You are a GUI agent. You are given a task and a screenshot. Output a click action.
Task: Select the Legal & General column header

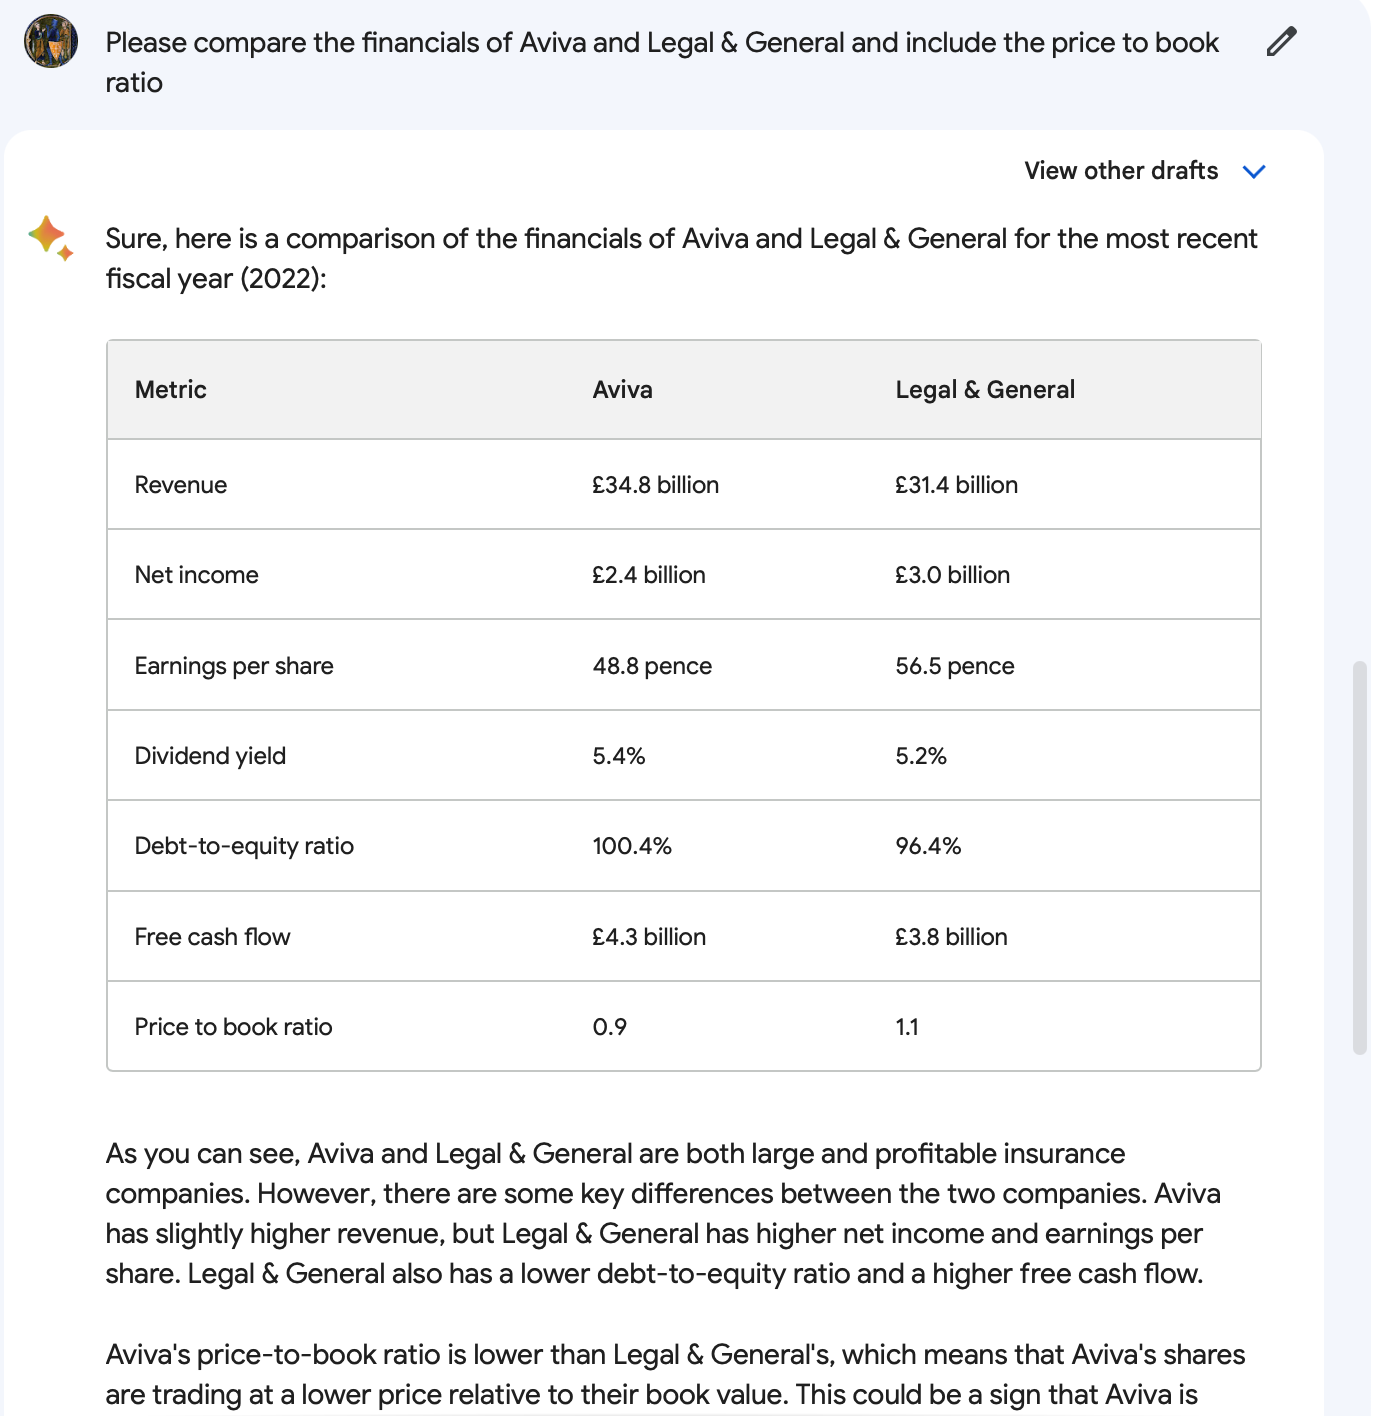click(985, 390)
